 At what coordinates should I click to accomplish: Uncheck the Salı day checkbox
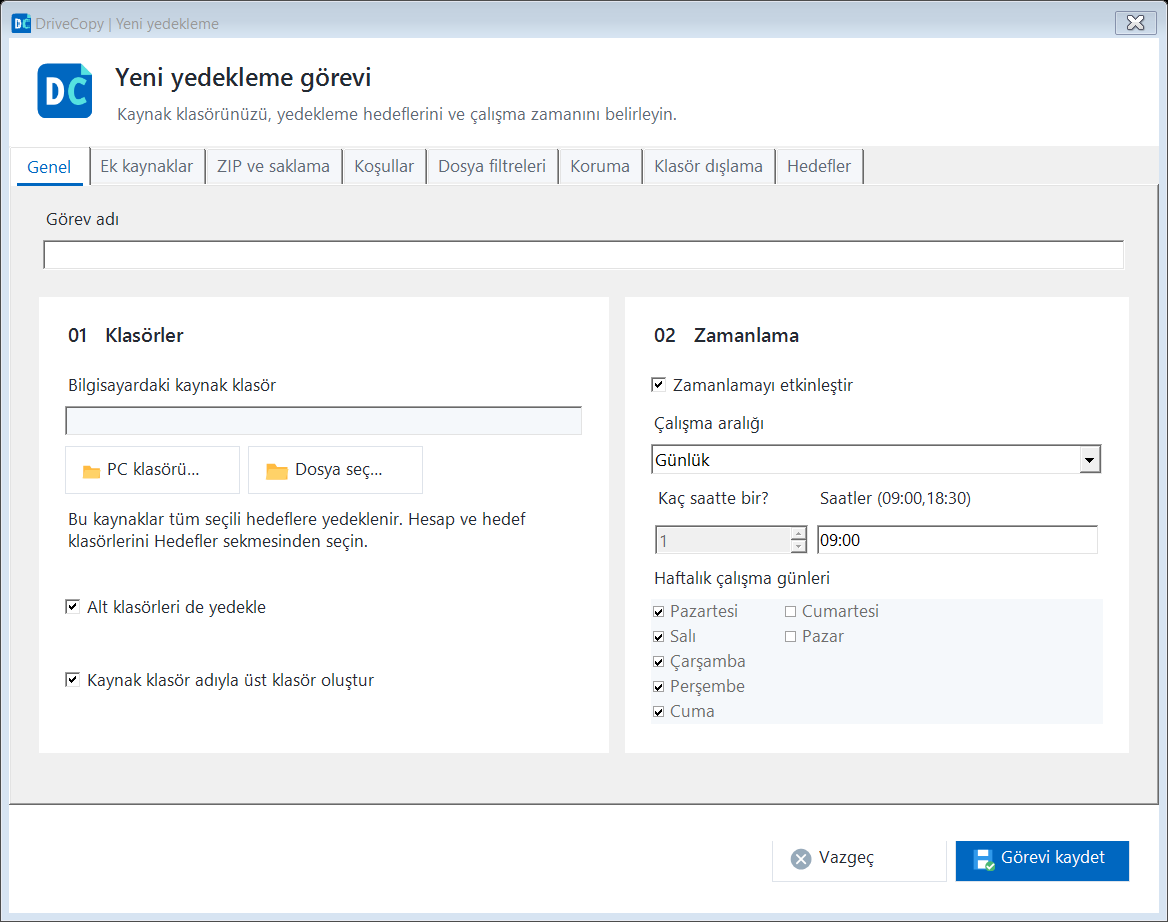point(658,637)
